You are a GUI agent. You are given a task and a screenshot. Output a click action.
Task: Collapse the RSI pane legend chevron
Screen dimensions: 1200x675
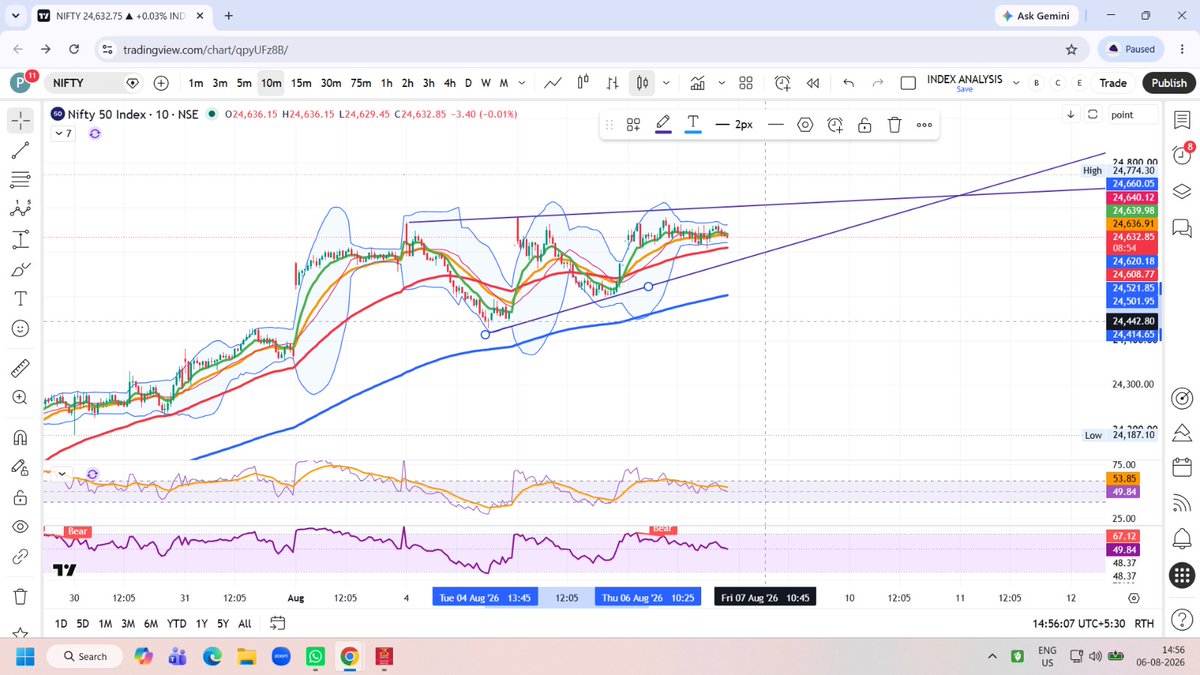point(62,473)
